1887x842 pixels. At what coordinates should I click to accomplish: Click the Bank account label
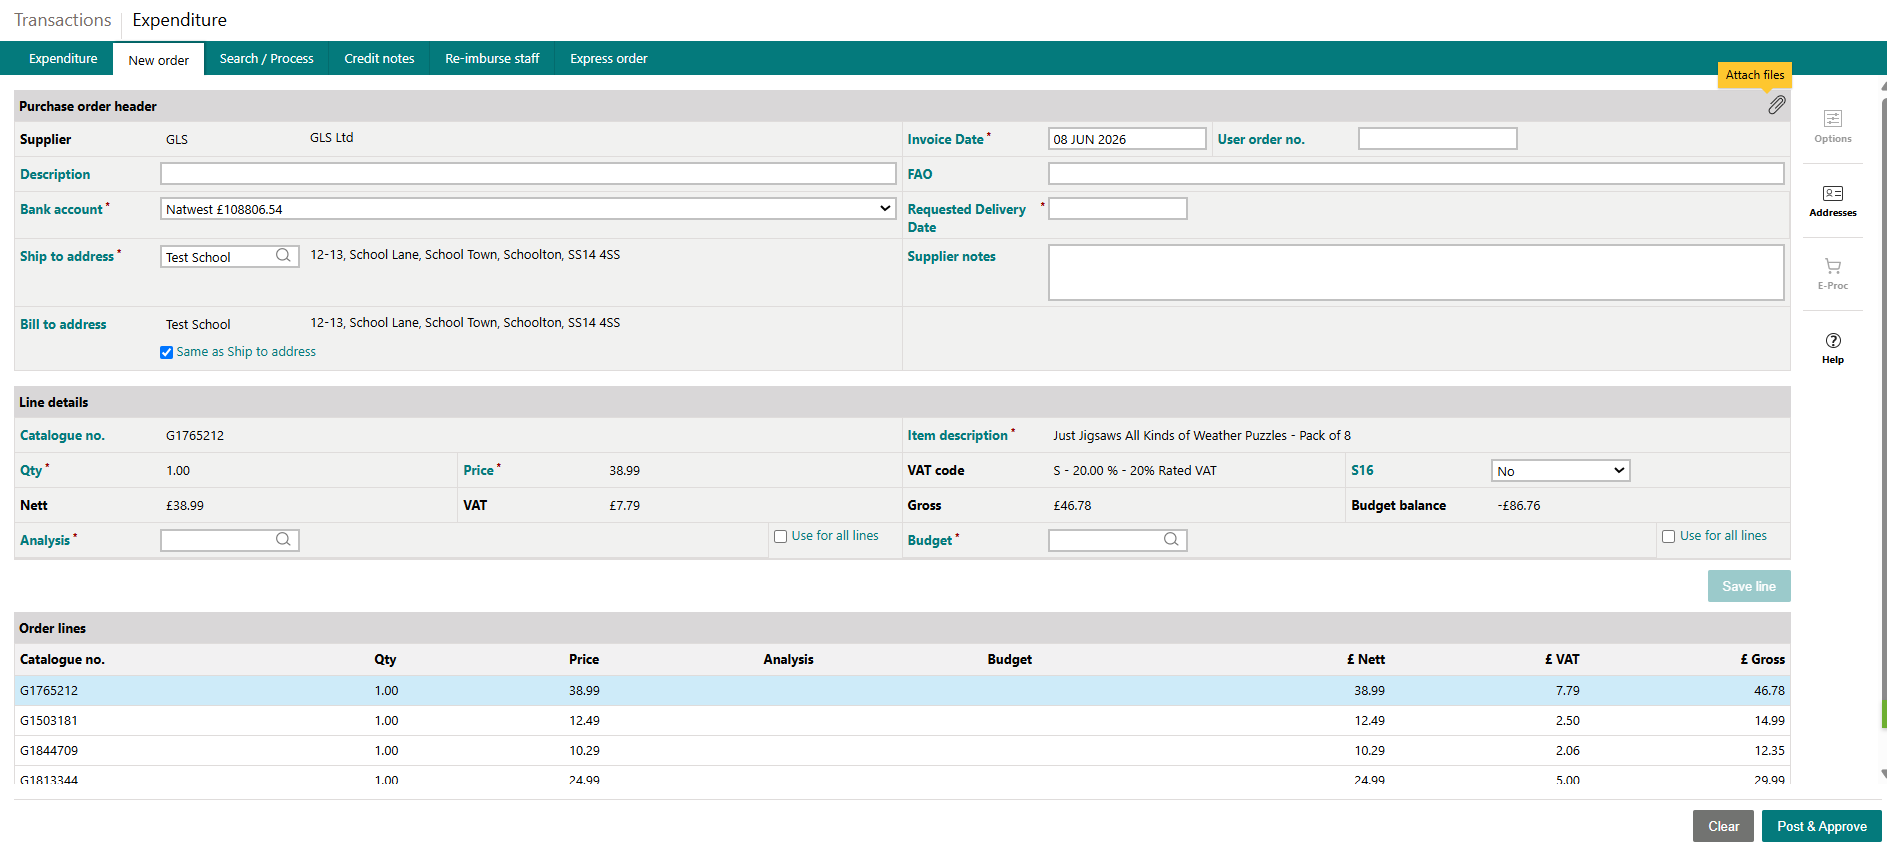(x=61, y=210)
